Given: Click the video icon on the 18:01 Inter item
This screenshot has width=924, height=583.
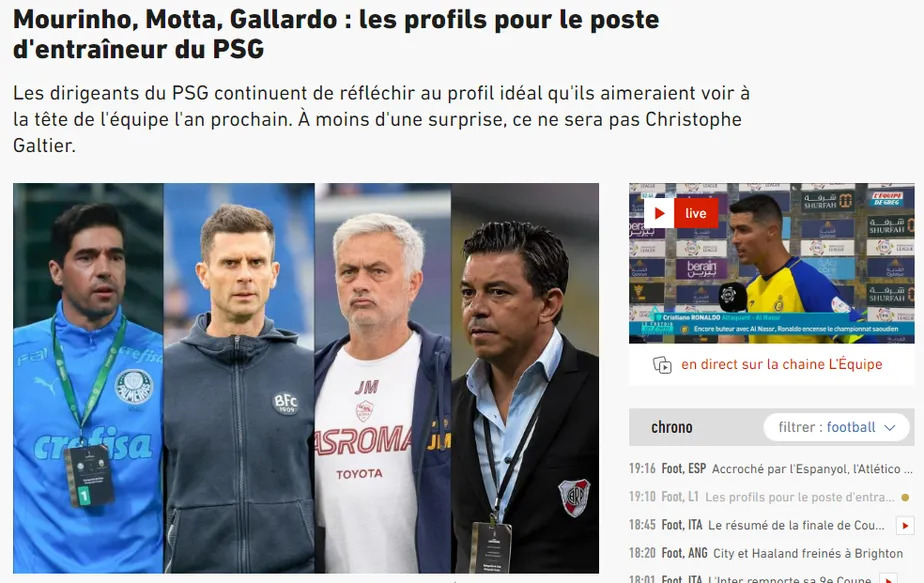Looking at the screenshot, I should [x=887, y=578].
